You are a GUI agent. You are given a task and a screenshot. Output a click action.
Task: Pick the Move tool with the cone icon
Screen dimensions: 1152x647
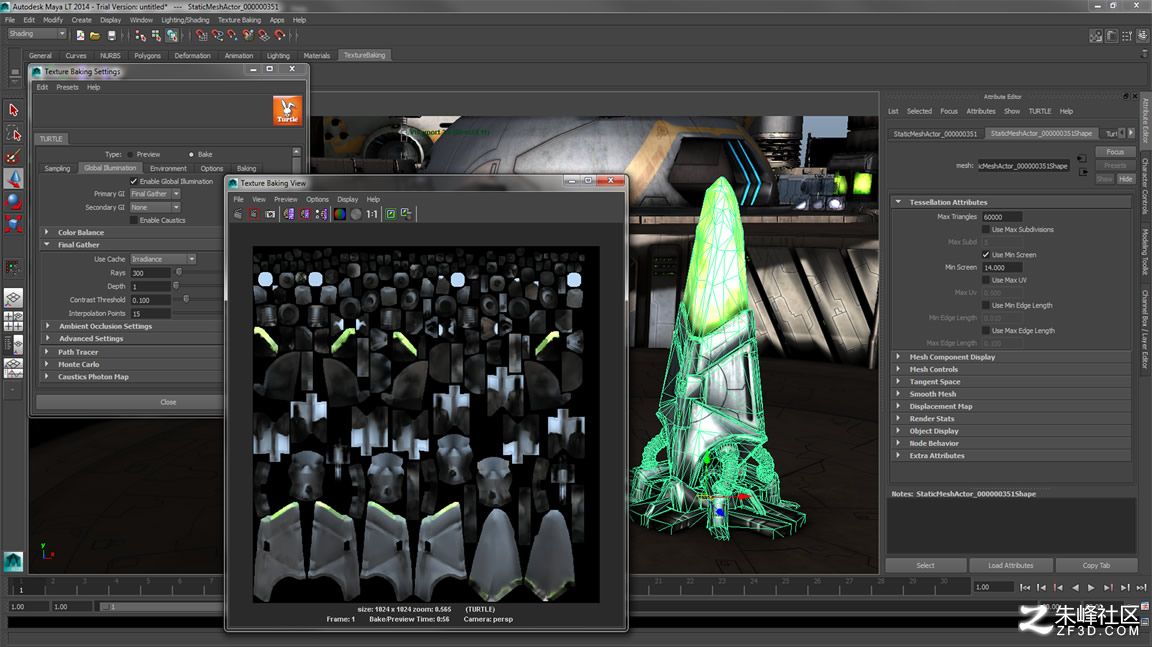[13, 178]
